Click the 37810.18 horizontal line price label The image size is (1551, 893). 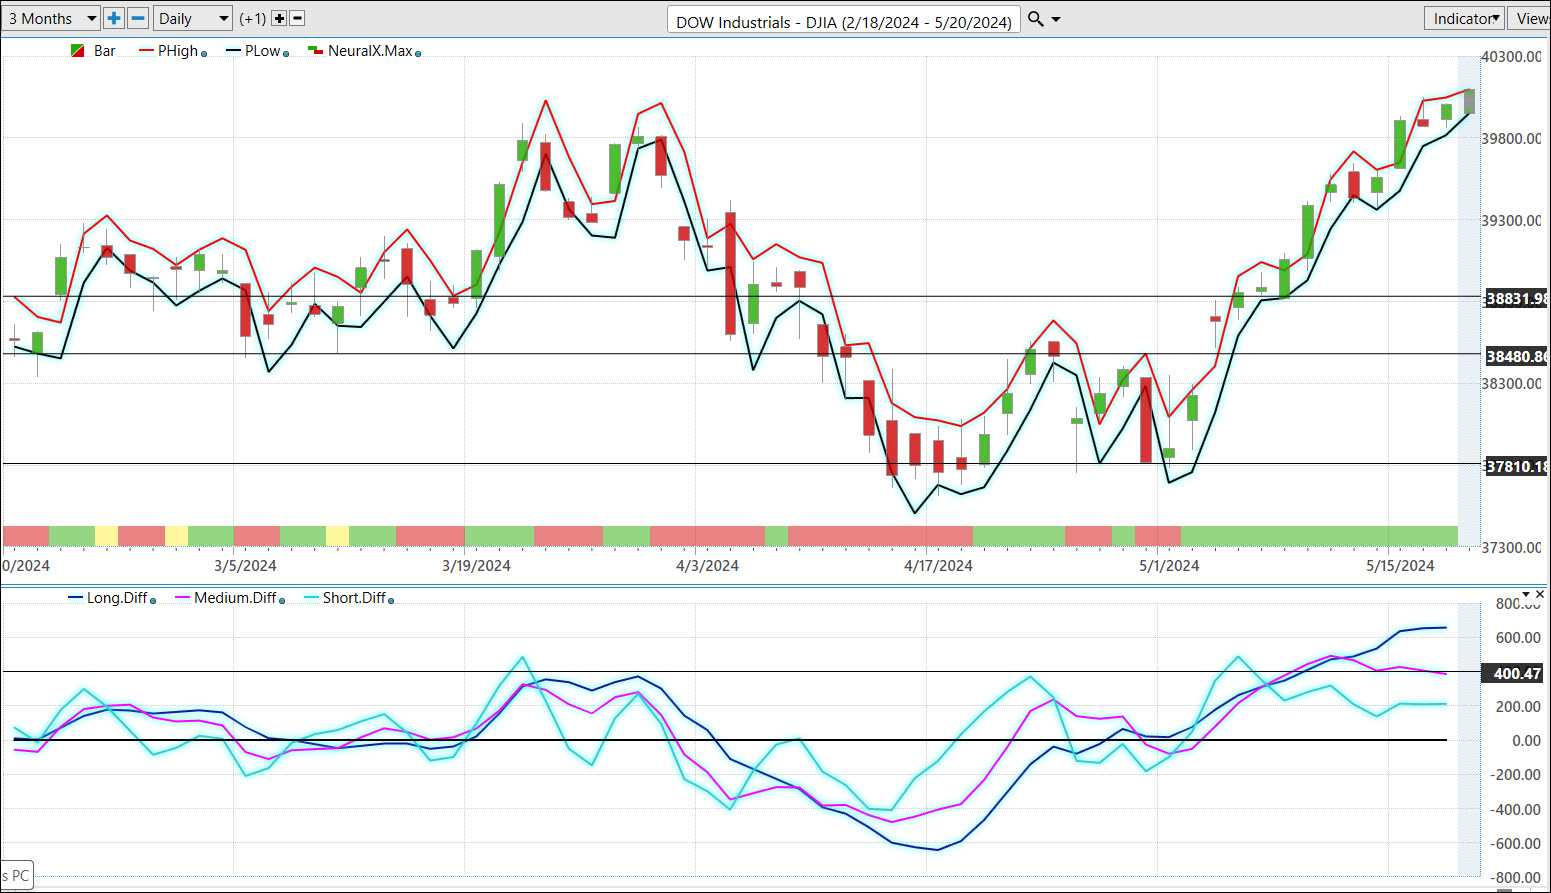tap(1515, 467)
